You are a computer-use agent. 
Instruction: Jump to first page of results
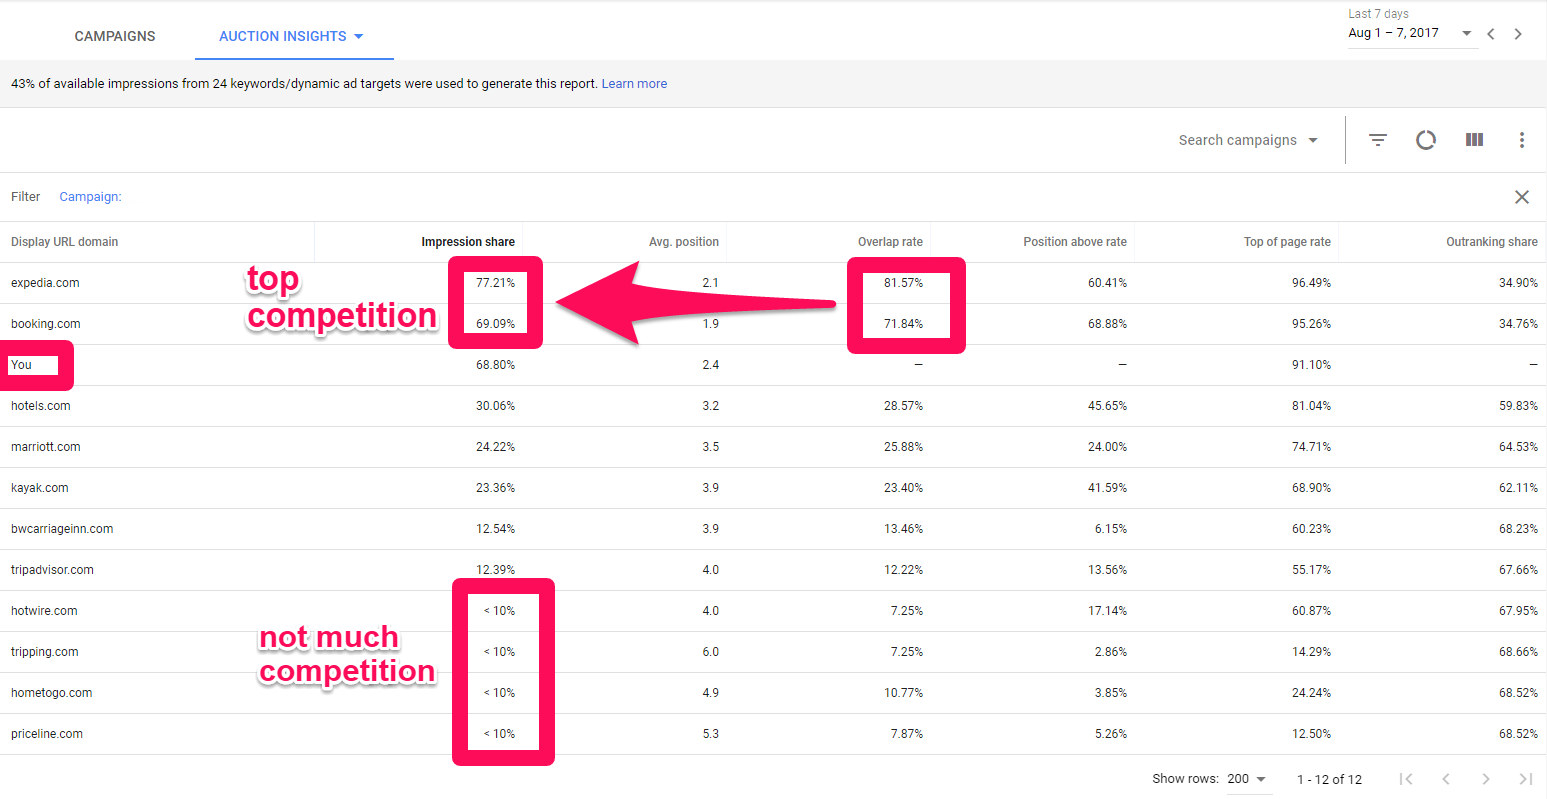coord(1406,779)
